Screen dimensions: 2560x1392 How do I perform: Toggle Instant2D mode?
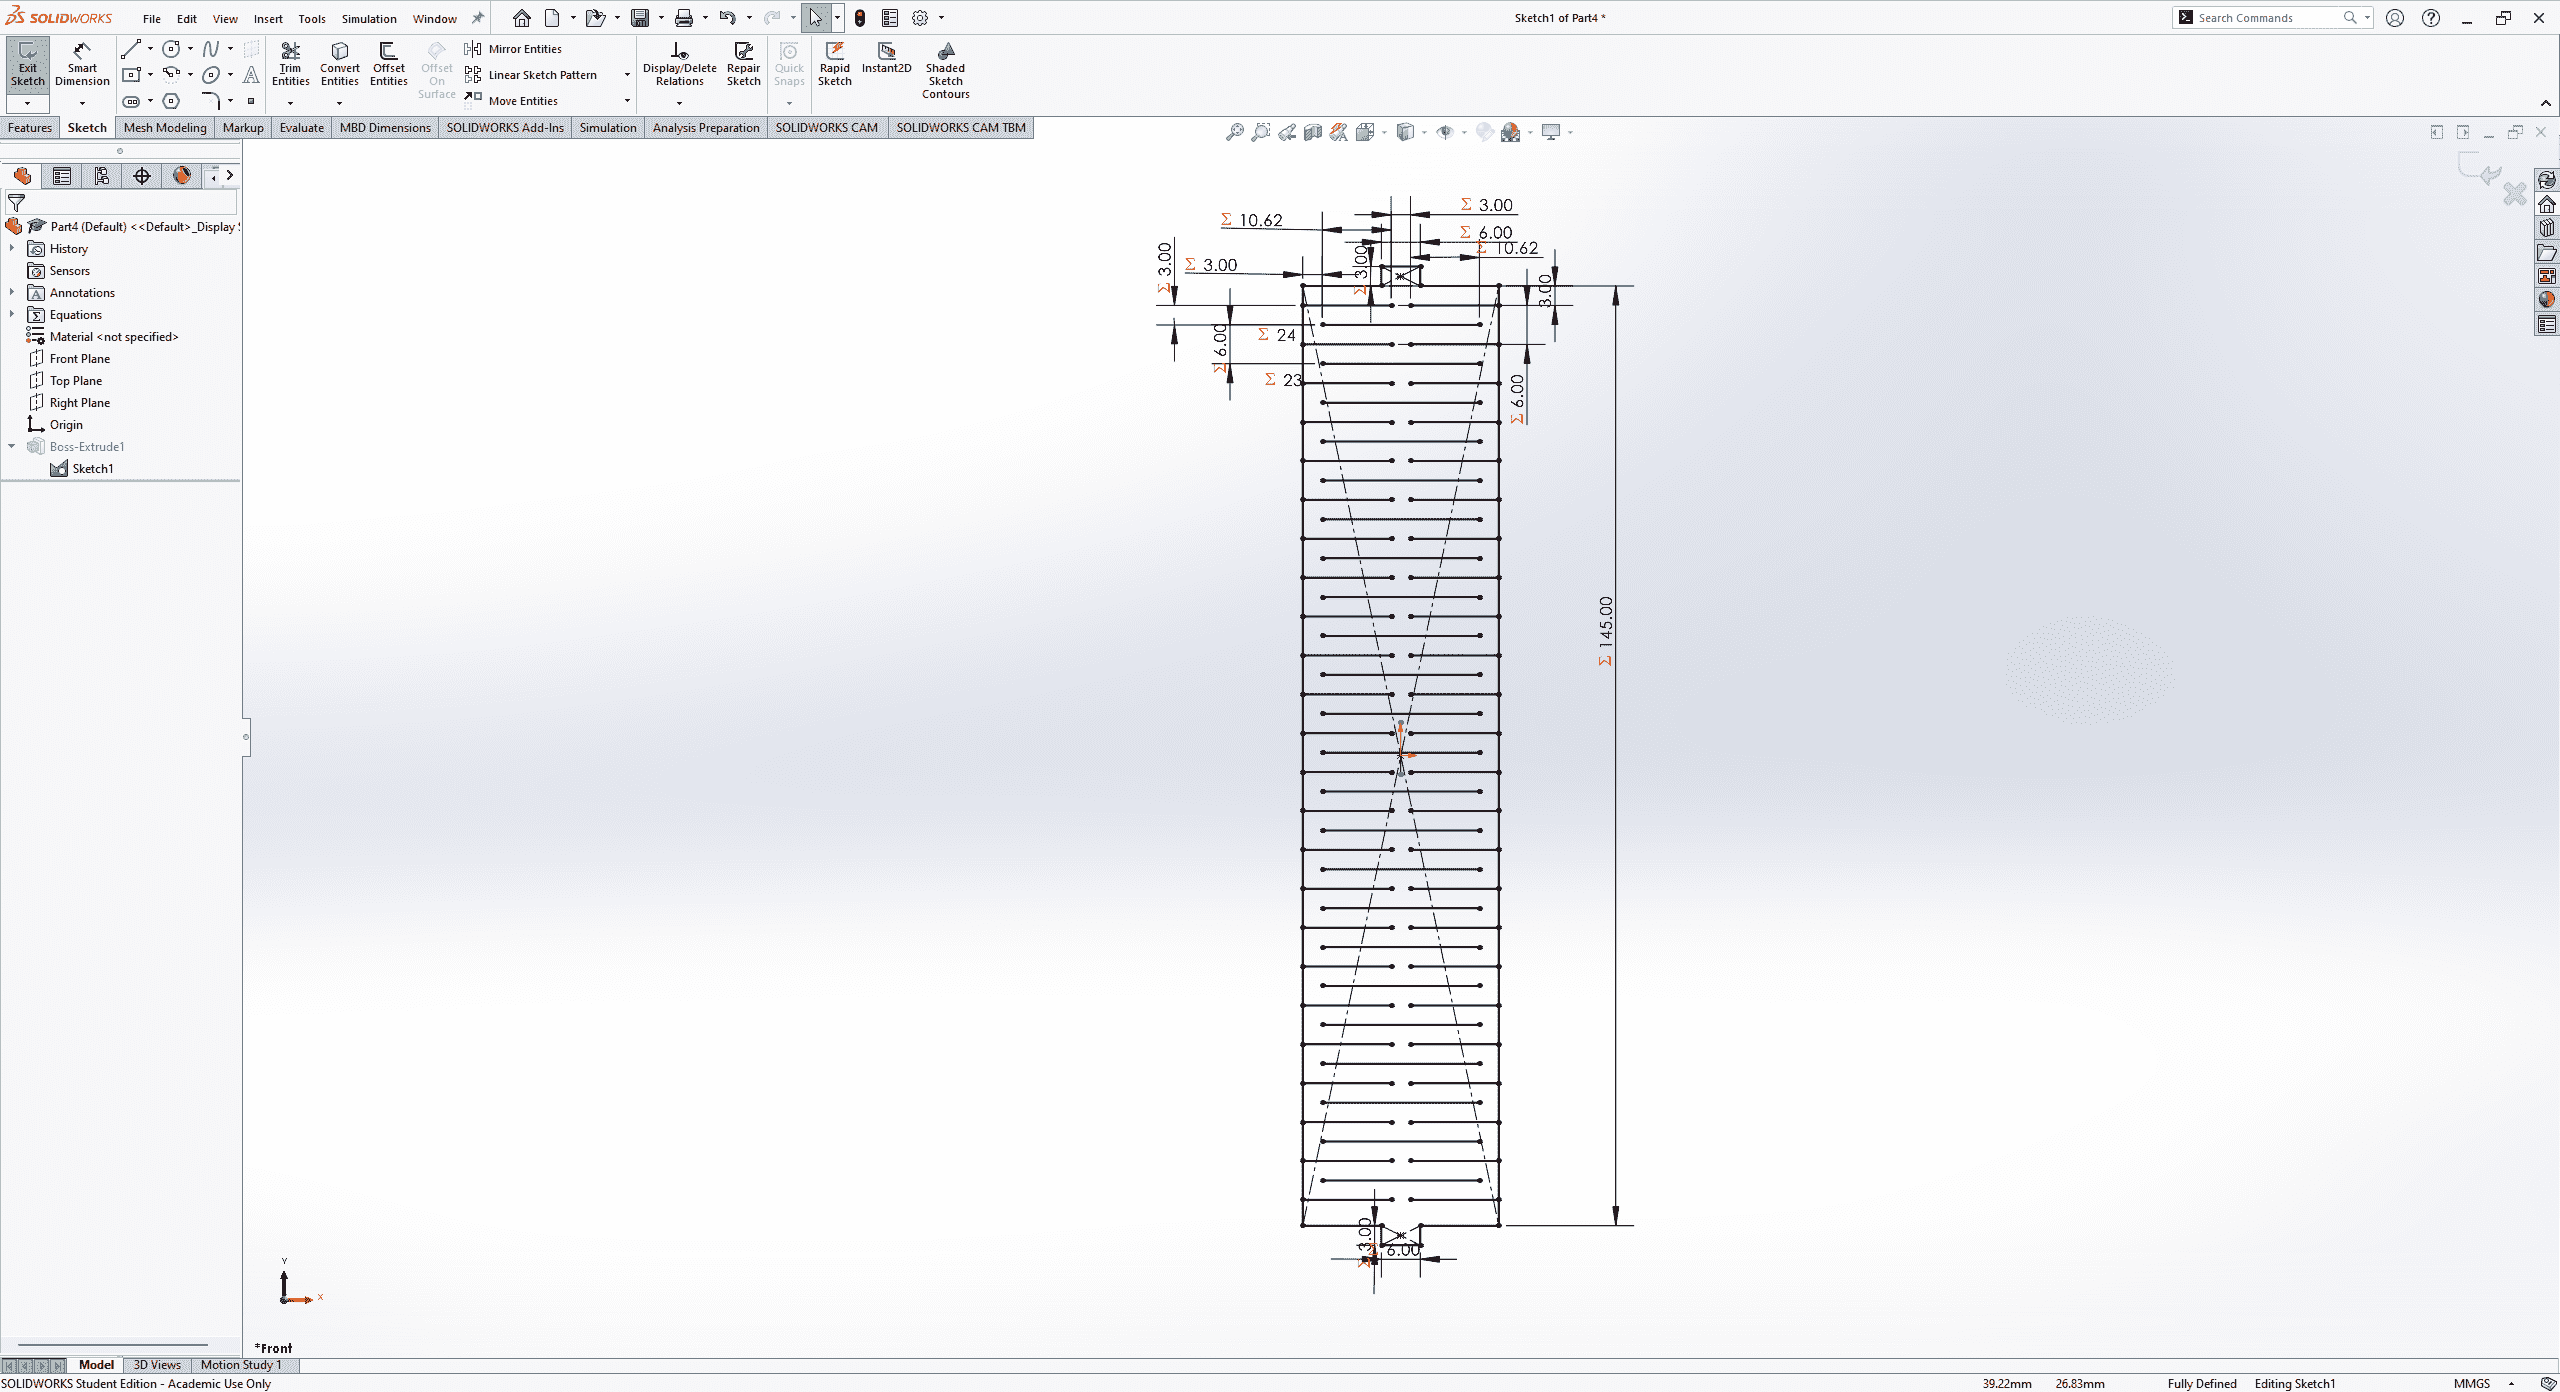(886, 58)
